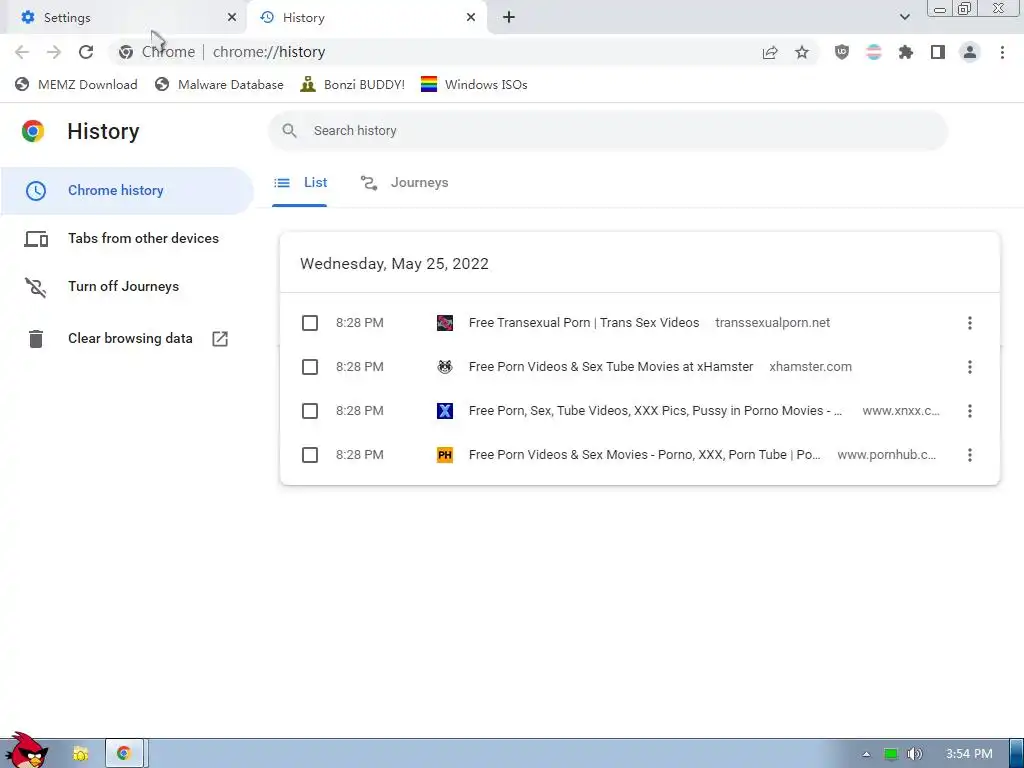Click the external-link icon beside Clear browsing data
Viewport: 1024px width, 768px height.
[x=220, y=339]
